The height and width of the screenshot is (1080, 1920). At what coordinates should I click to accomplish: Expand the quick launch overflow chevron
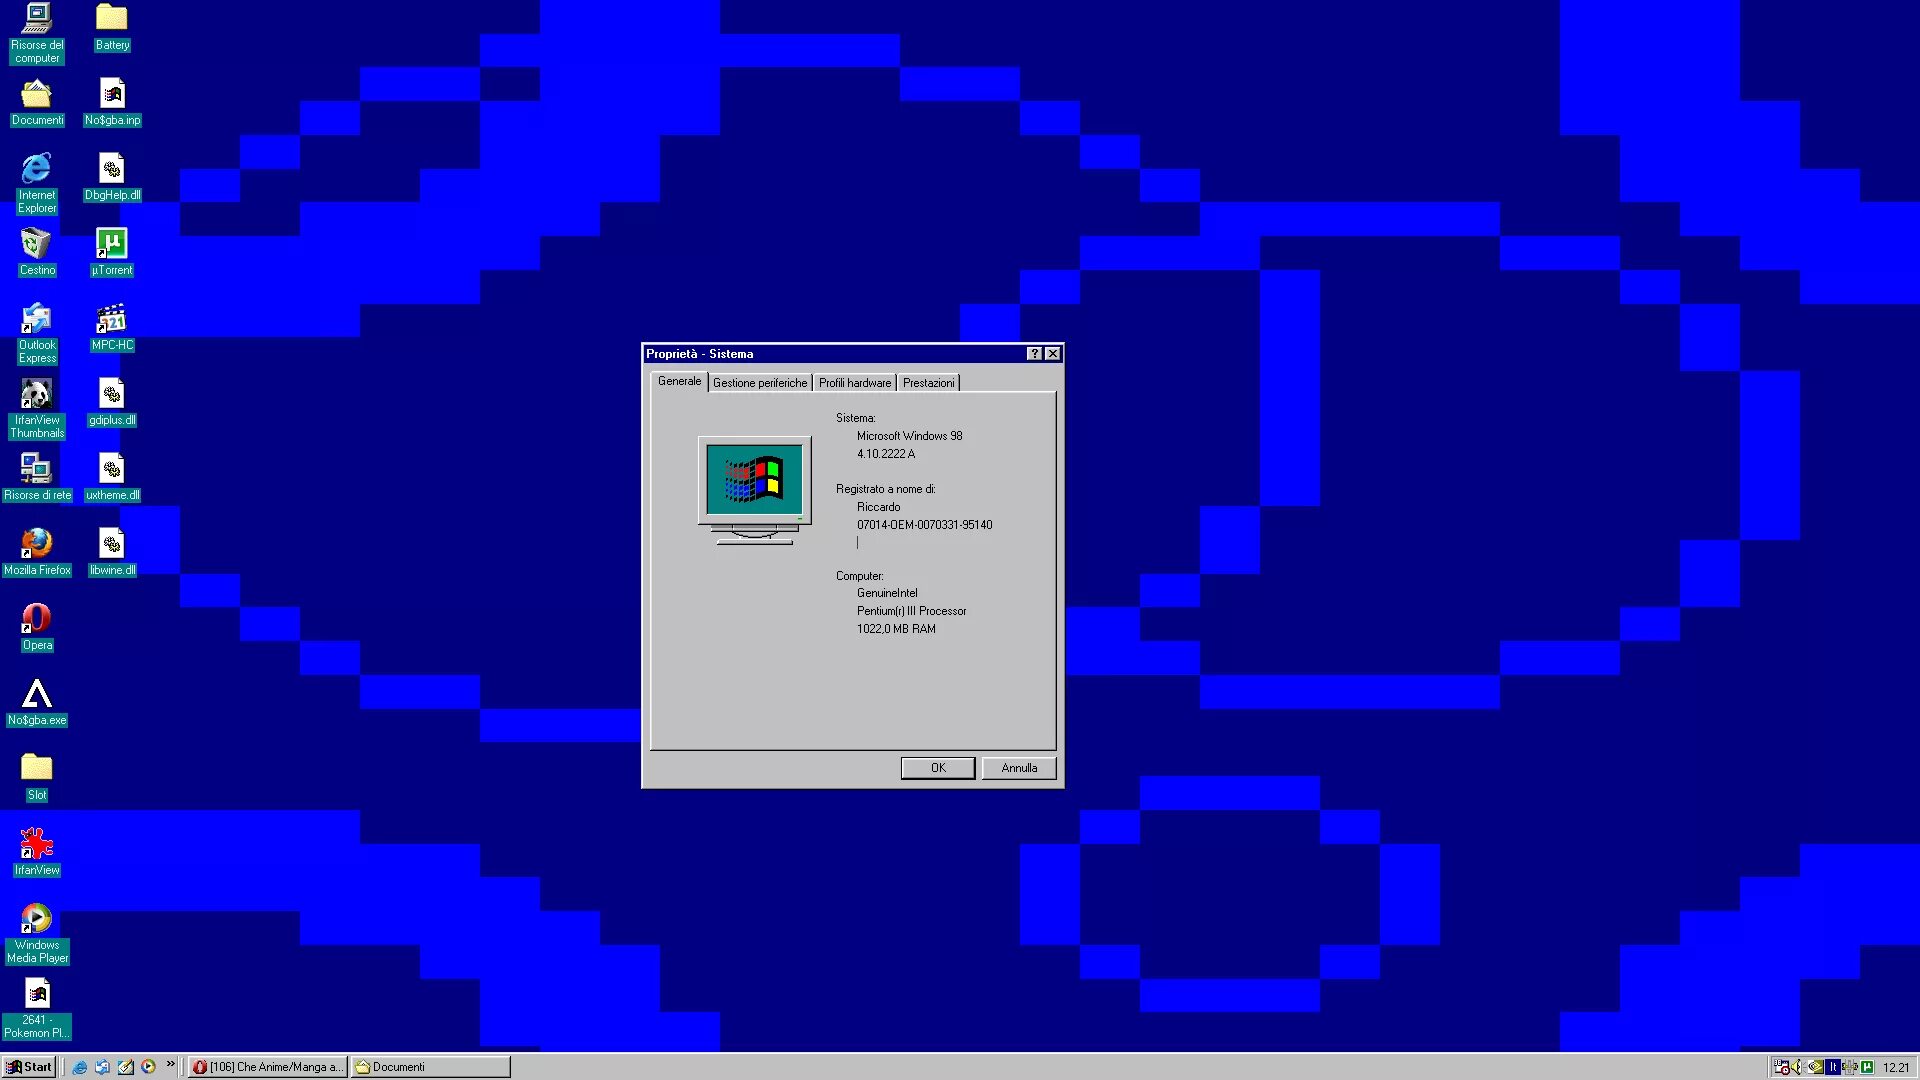(171, 1064)
